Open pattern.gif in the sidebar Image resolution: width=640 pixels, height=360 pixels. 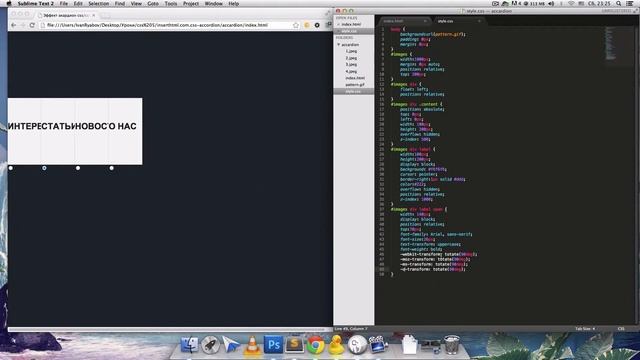point(355,84)
